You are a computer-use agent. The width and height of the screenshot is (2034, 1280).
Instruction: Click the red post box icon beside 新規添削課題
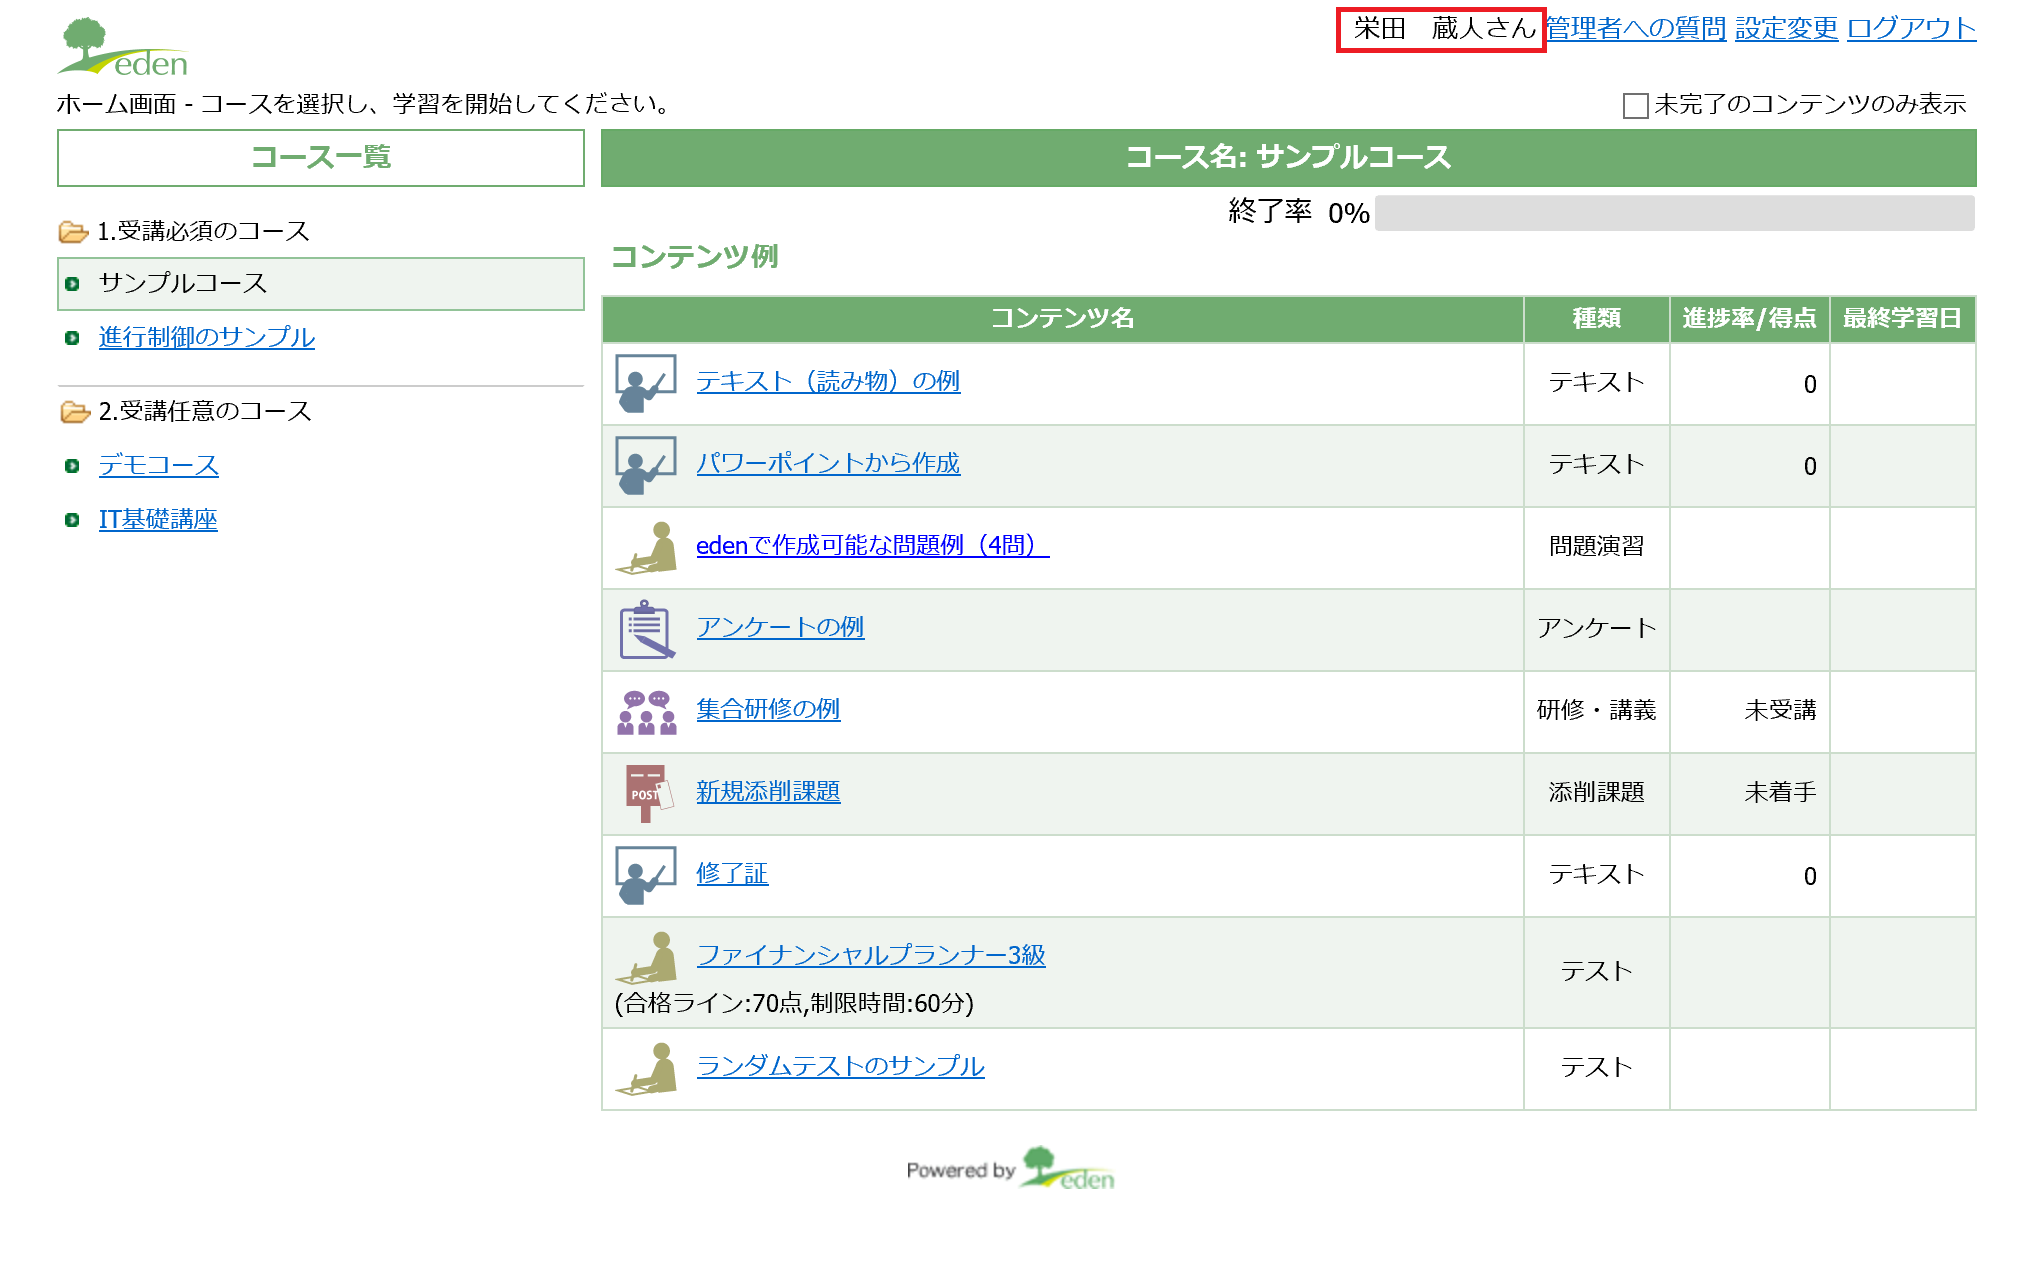coord(645,793)
